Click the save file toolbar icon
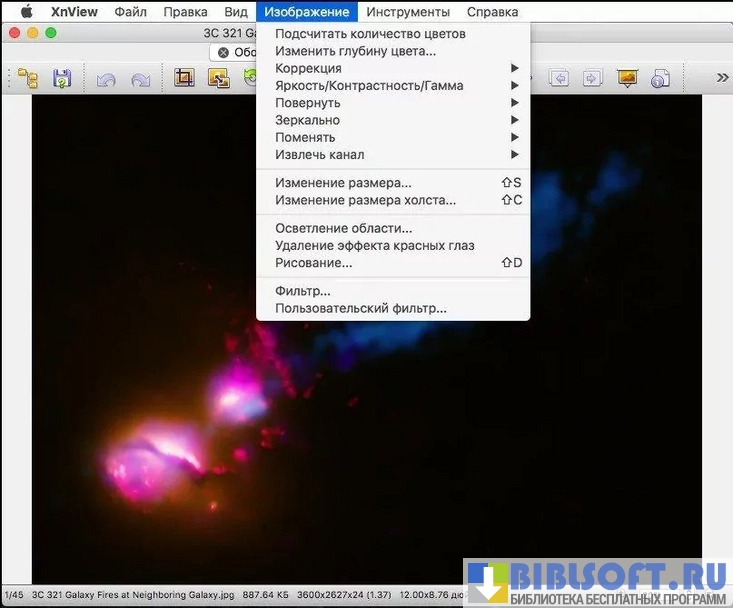This screenshot has width=733, height=608. (62, 78)
